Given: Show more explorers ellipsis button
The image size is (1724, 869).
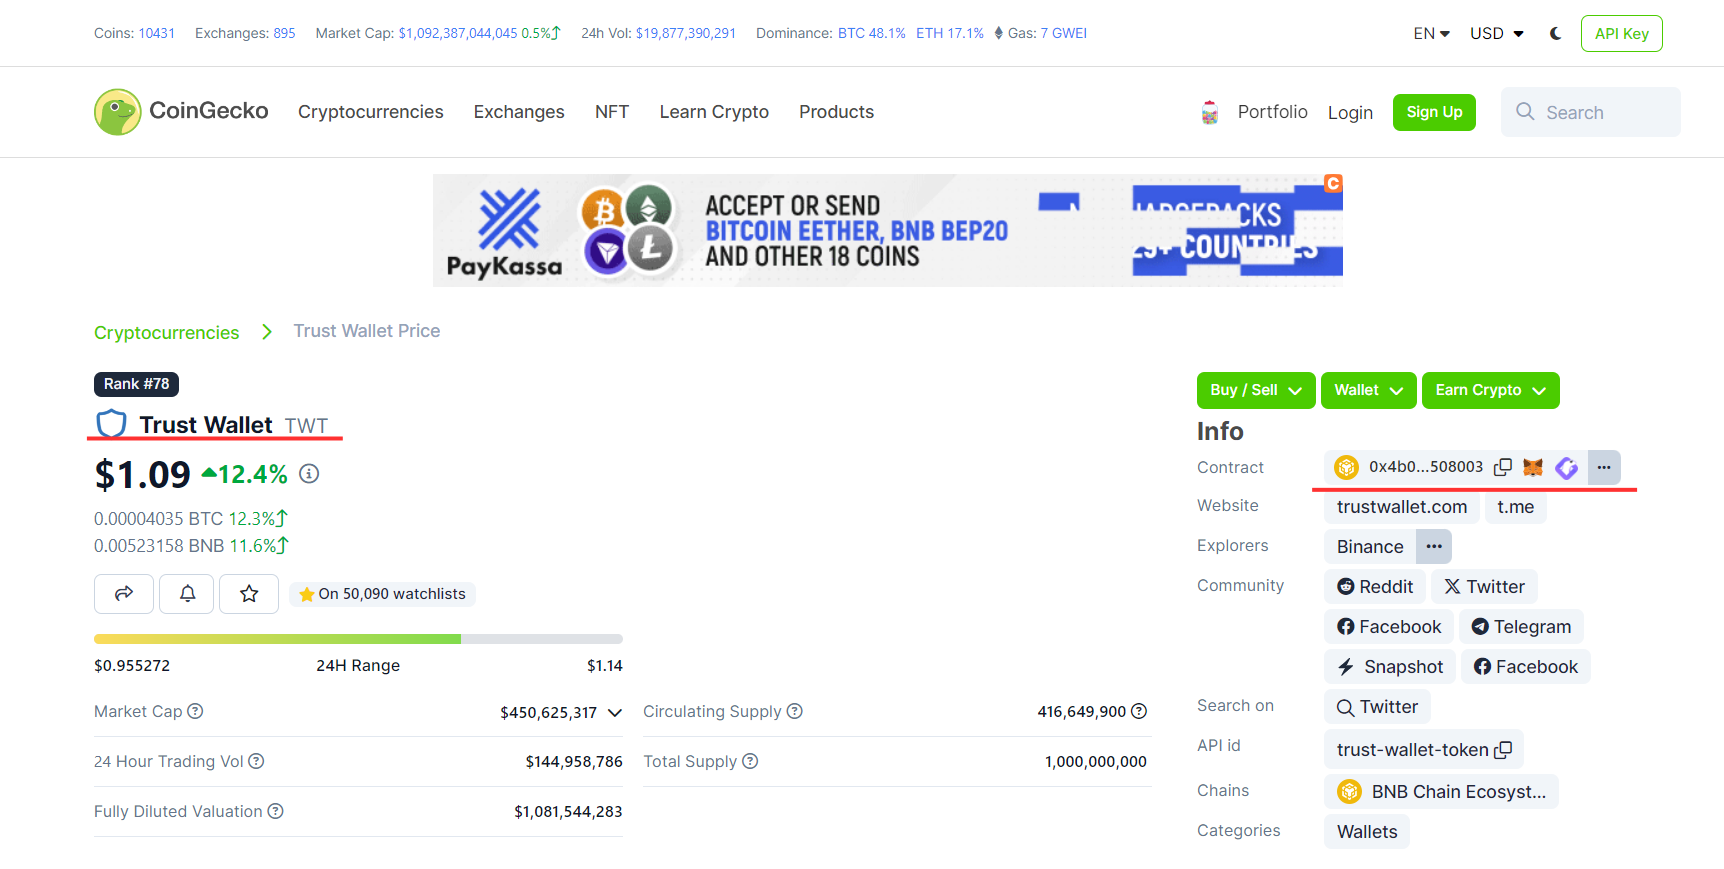Looking at the screenshot, I should 1434,546.
